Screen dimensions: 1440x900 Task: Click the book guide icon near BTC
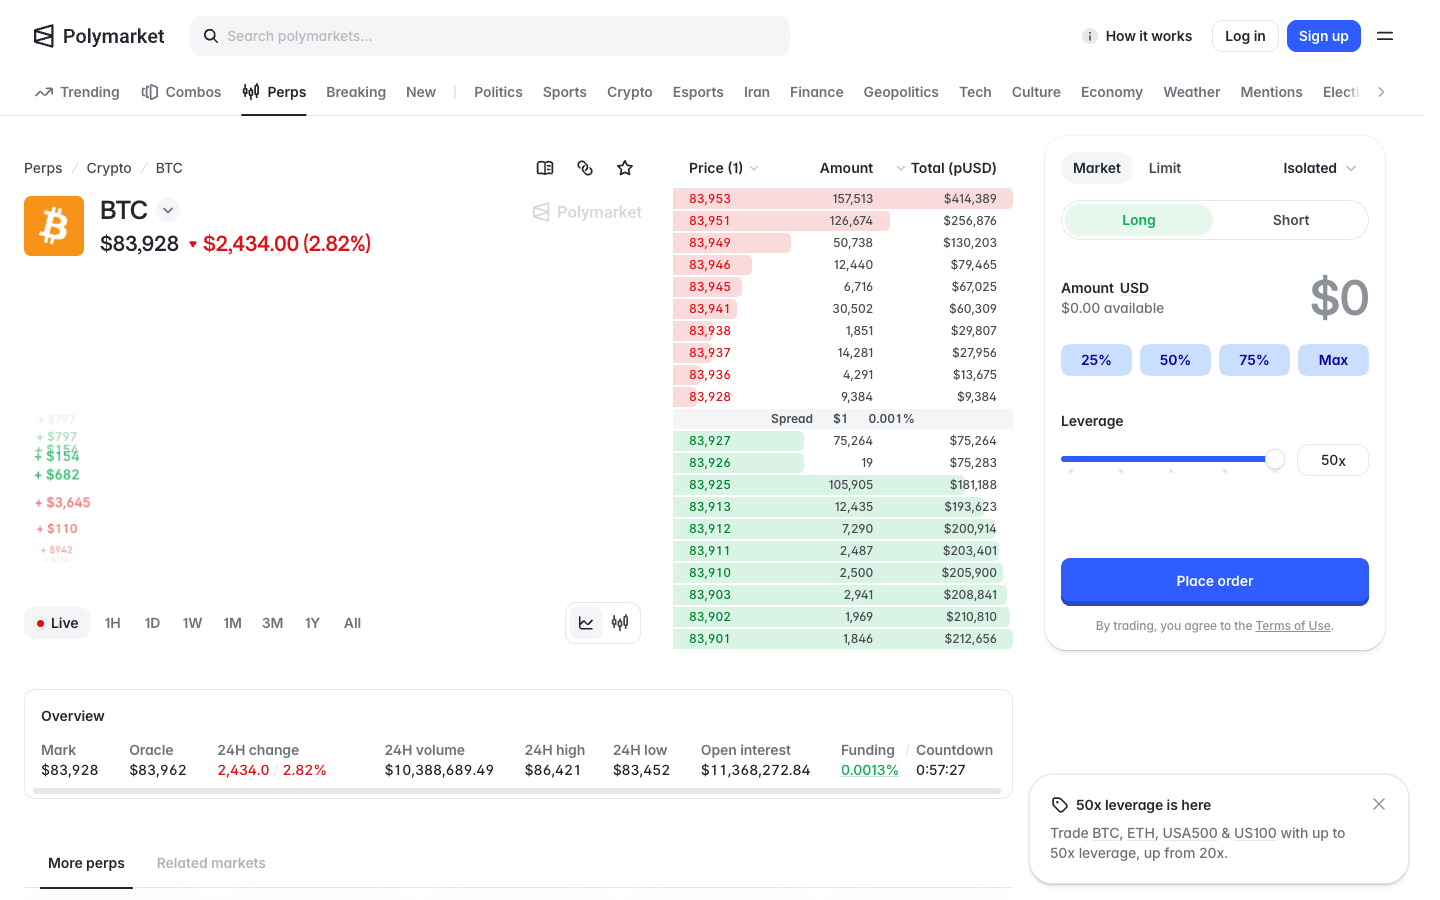[x=545, y=168]
